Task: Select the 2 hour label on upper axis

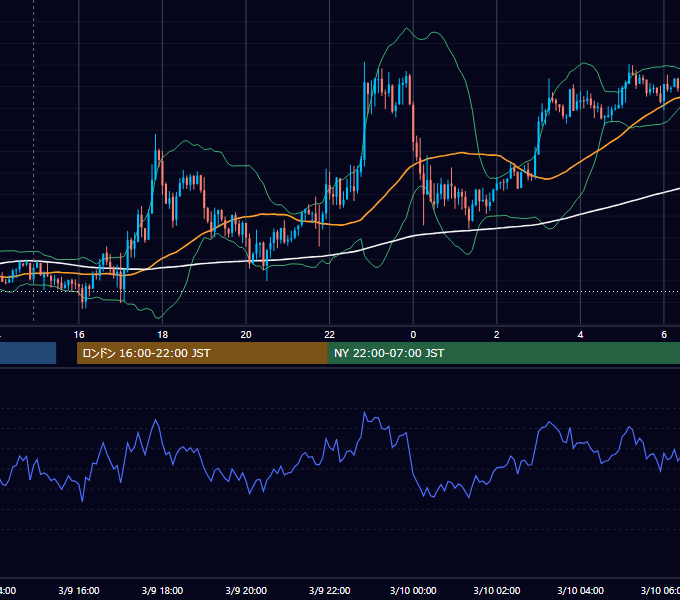Action: click(x=497, y=335)
